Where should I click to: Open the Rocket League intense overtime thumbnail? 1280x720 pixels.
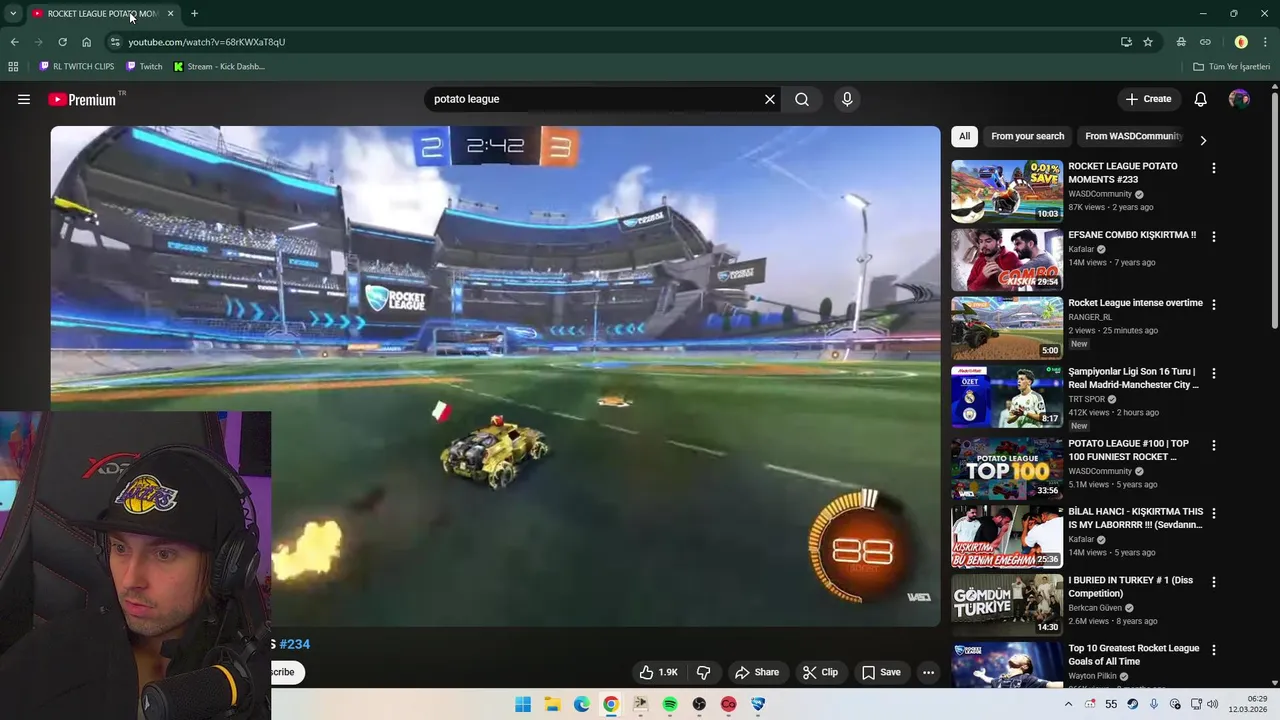[1007, 328]
